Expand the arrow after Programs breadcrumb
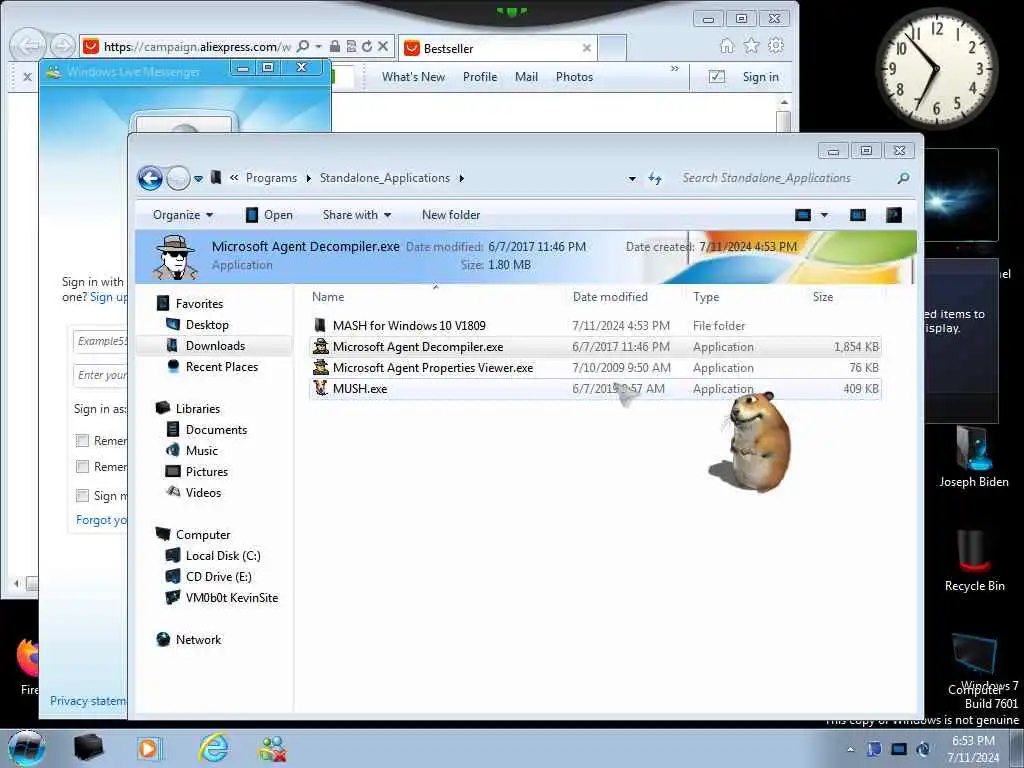1024x768 pixels. click(x=308, y=178)
